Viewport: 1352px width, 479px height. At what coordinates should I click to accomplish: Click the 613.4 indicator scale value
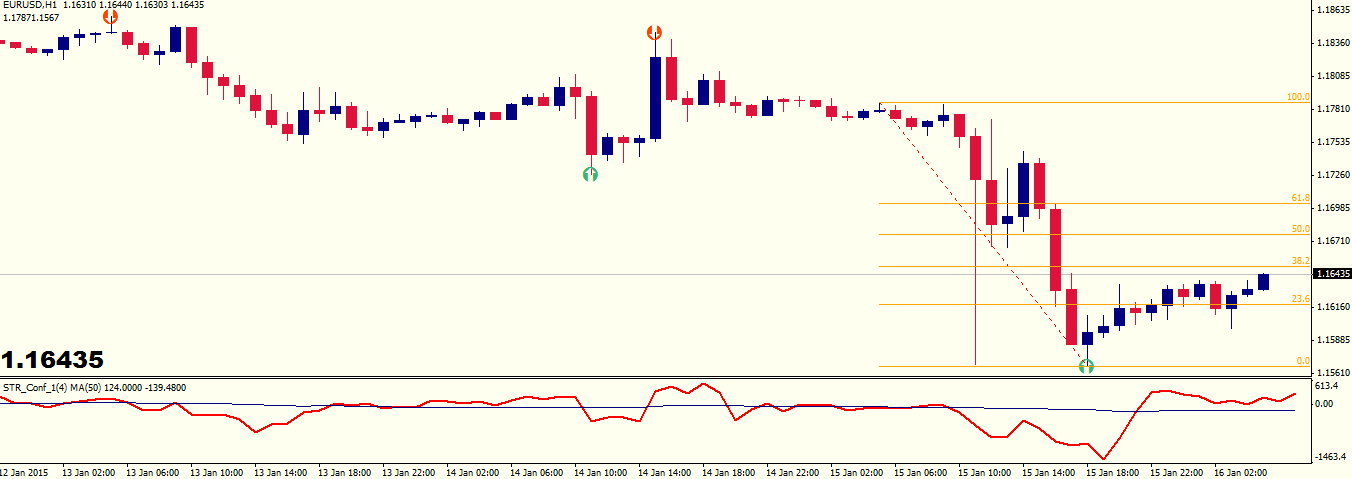tap(1327, 386)
